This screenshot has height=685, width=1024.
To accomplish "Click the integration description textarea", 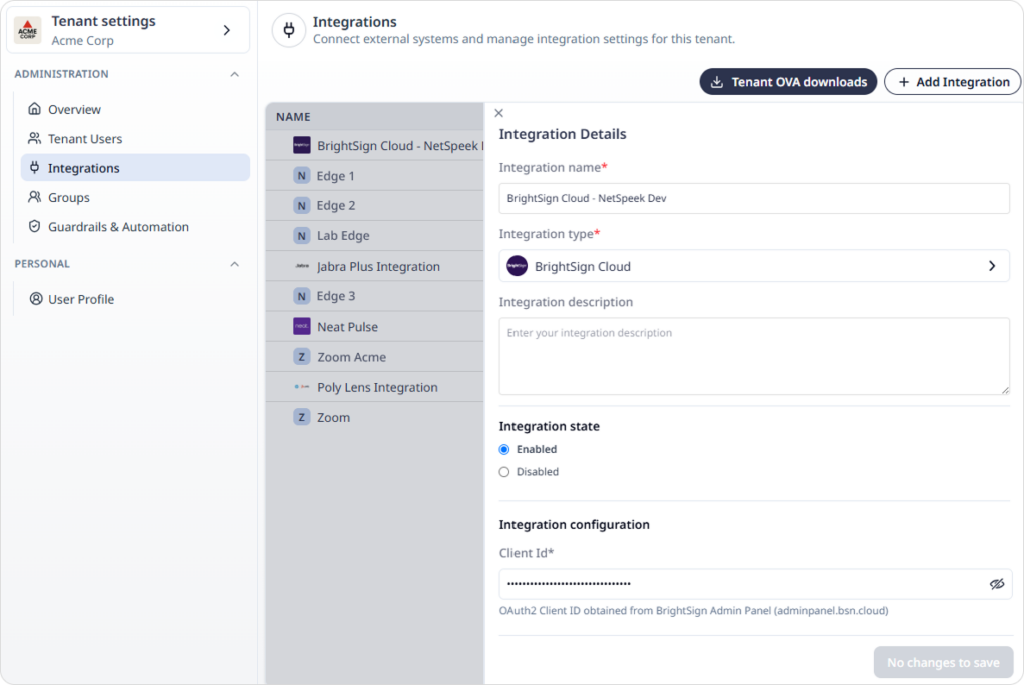I will tap(754, 357).
